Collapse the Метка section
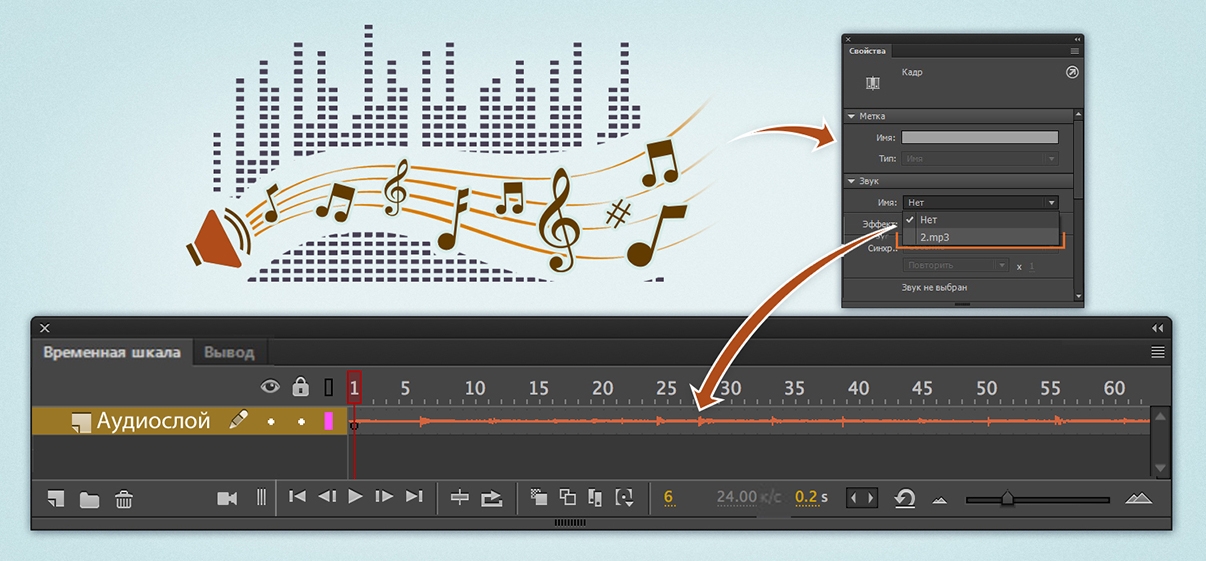This screenshot has height=561, width=1206. point(852,116)
